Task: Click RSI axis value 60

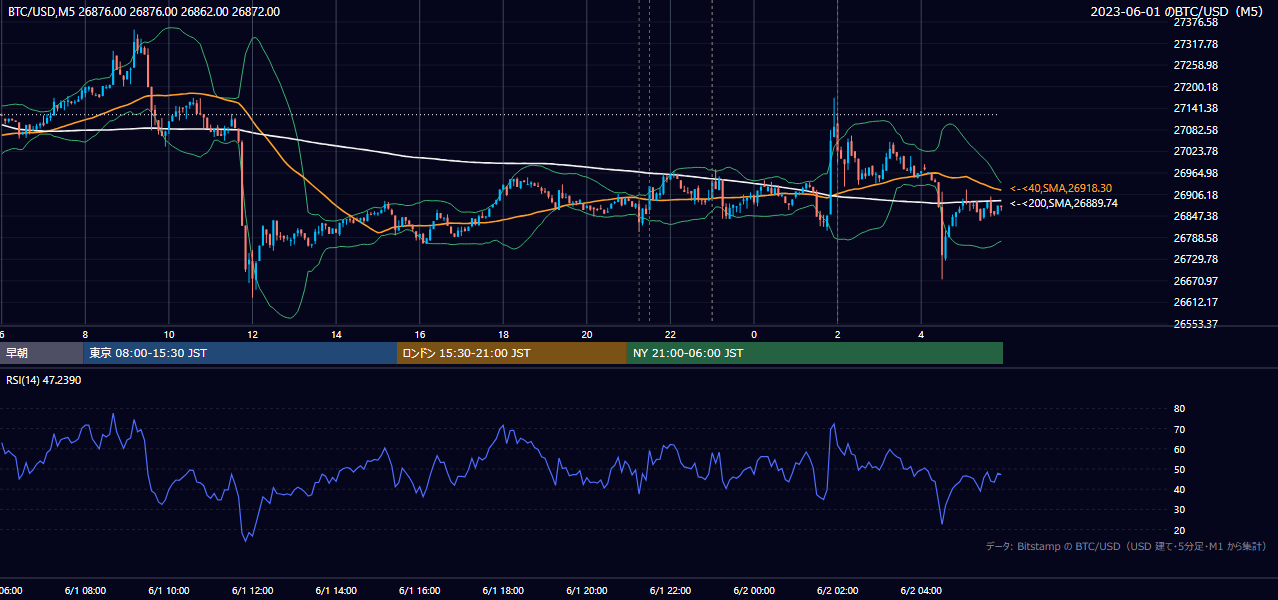Action: (x=1179, y=449)
